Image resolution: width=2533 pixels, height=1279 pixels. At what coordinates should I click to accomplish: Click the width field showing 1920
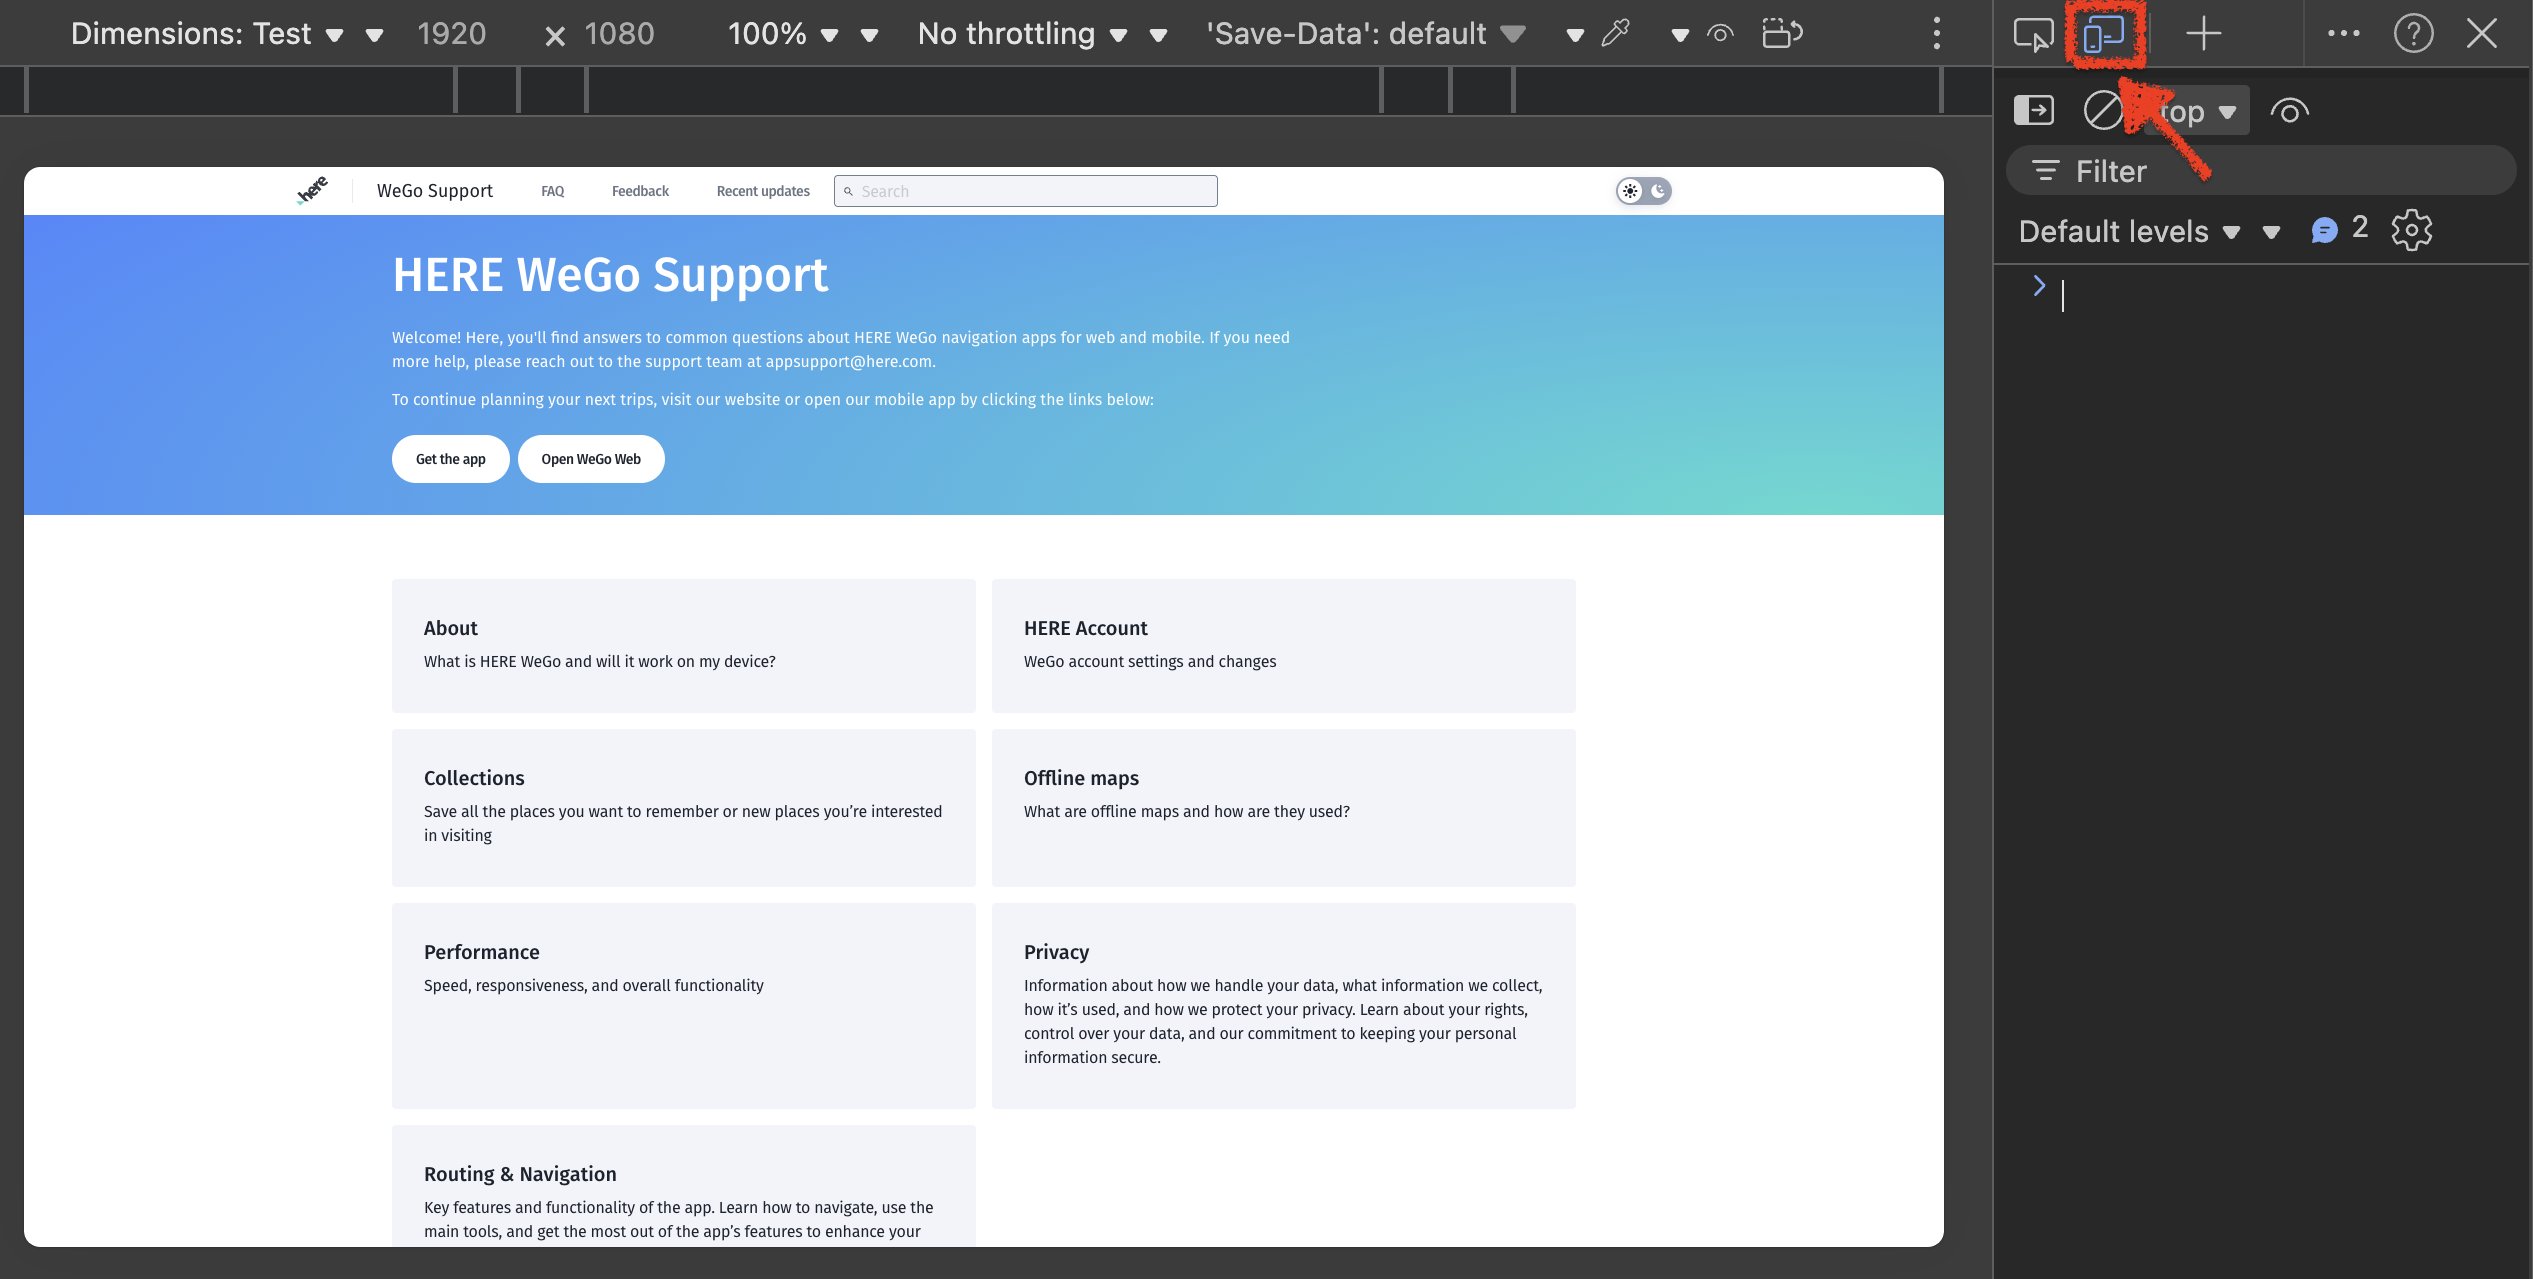point(452,34)
